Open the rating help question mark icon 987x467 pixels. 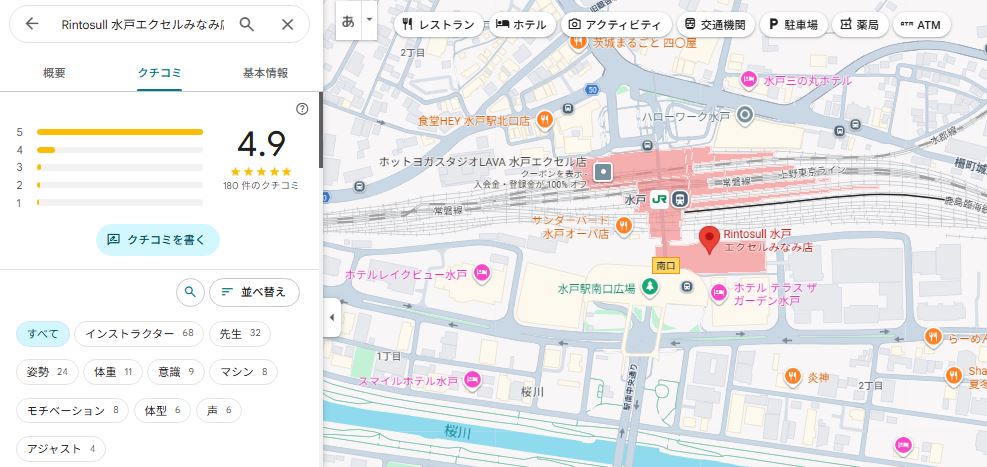click(302, 109)
